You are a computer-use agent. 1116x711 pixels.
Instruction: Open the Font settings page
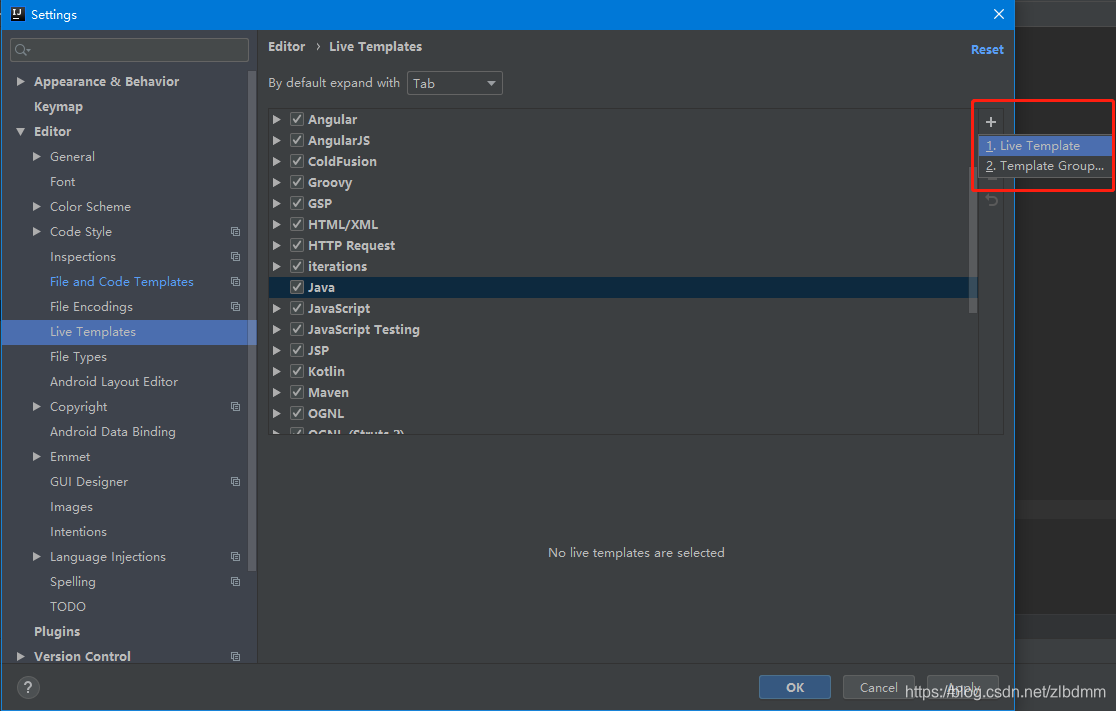pos(63,181)
